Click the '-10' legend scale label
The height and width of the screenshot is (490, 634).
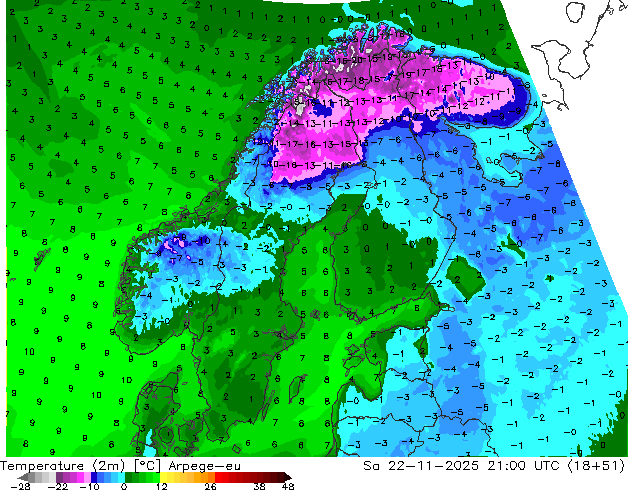pyautogui.click(x=89, y=486)
